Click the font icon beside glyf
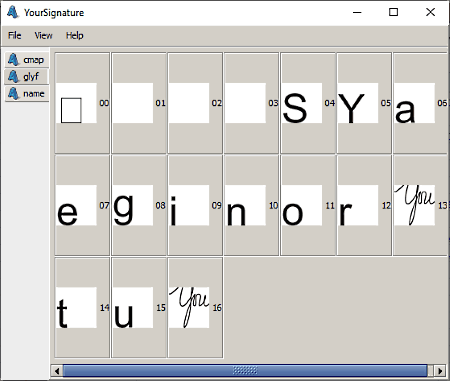 pos(13,77)
